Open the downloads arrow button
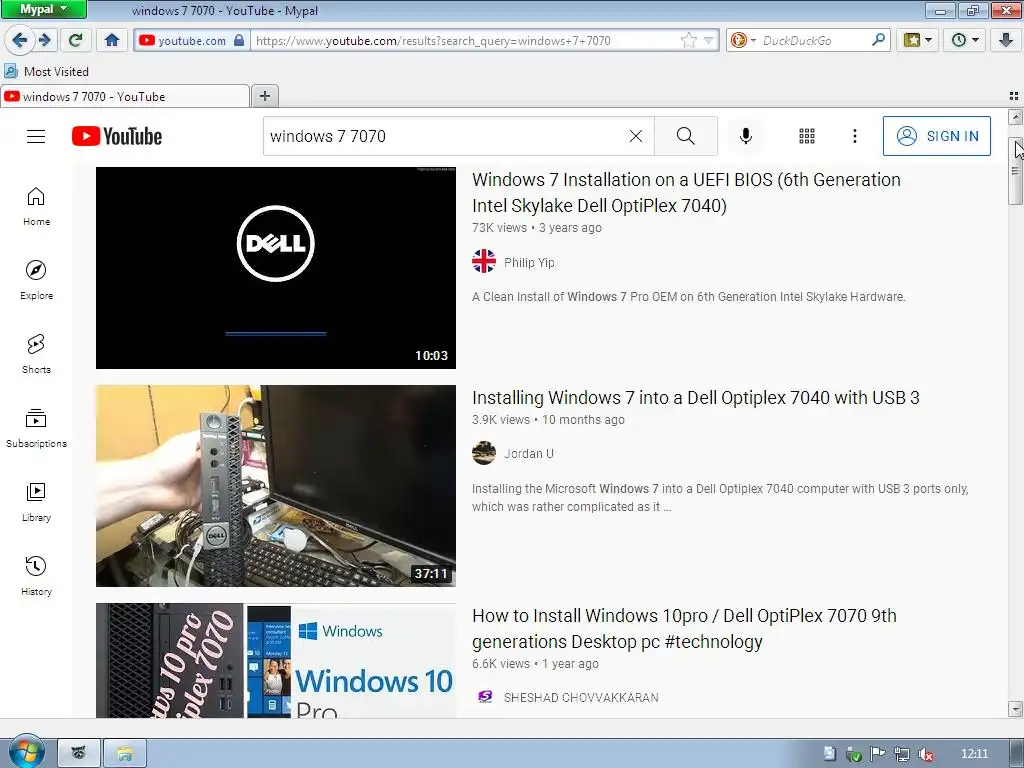The width and height of the screenshot is (1024, 768). click(x=1006, y=40)
